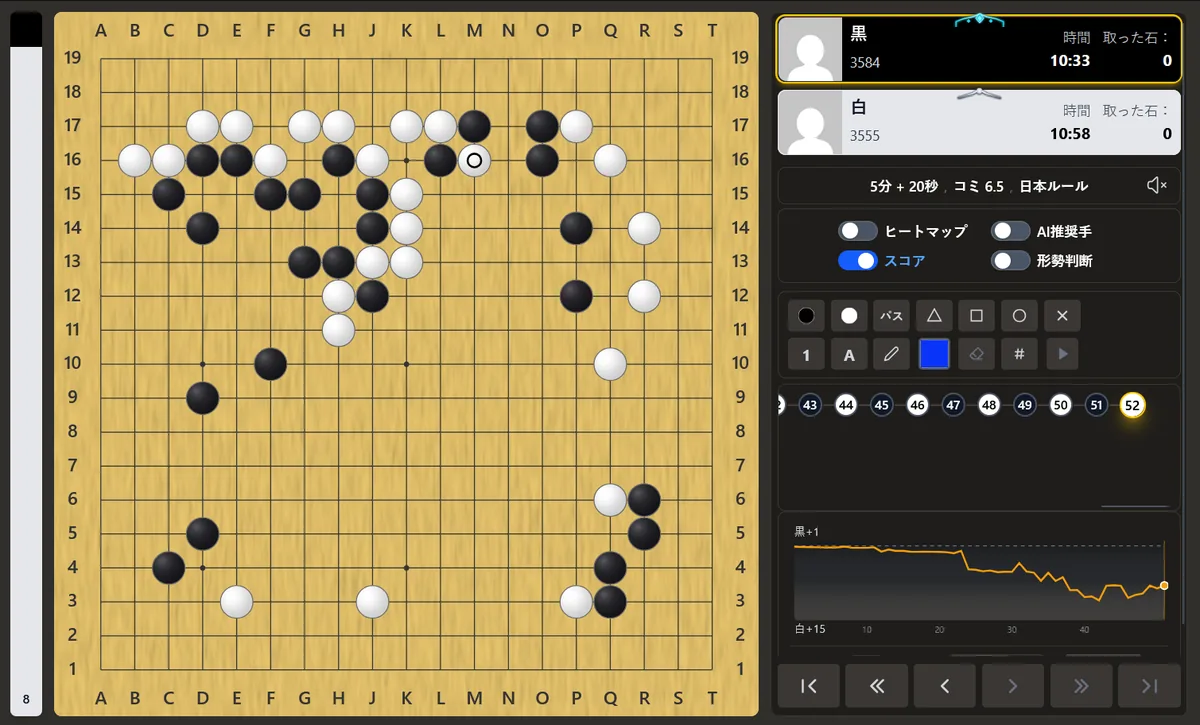Click the black player's avatar
Viewport: 1200px width, 725px height.
810,49
